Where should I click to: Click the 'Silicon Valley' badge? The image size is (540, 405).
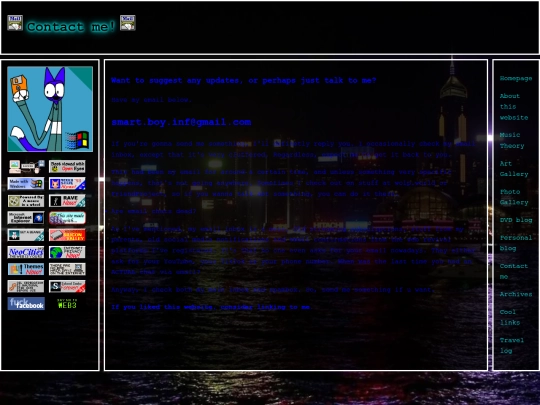tap(67, 235)
